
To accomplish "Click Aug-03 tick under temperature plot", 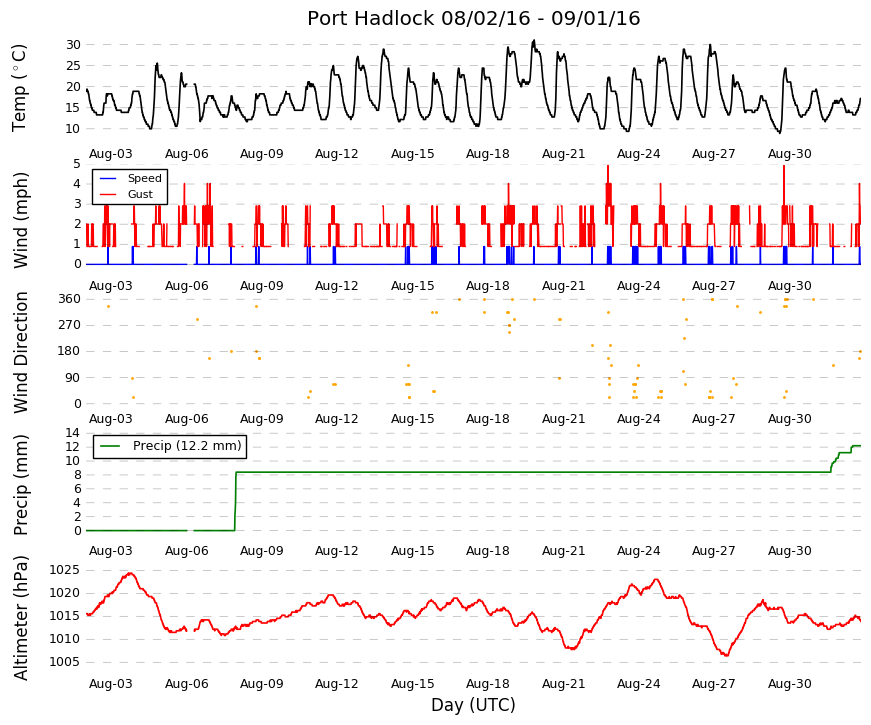I will tap(111, 154).
